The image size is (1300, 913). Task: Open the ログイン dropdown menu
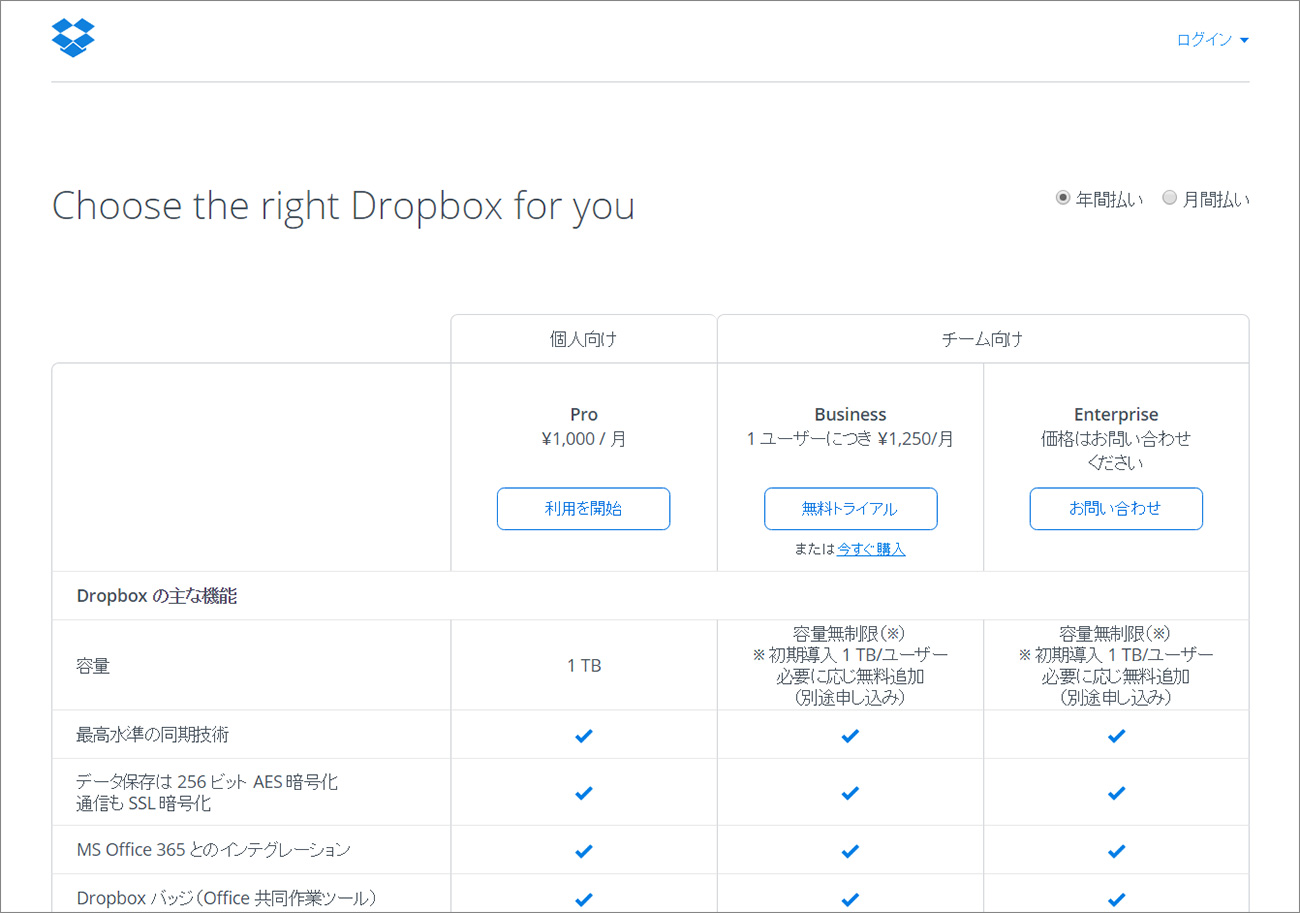click(1213, 40)
